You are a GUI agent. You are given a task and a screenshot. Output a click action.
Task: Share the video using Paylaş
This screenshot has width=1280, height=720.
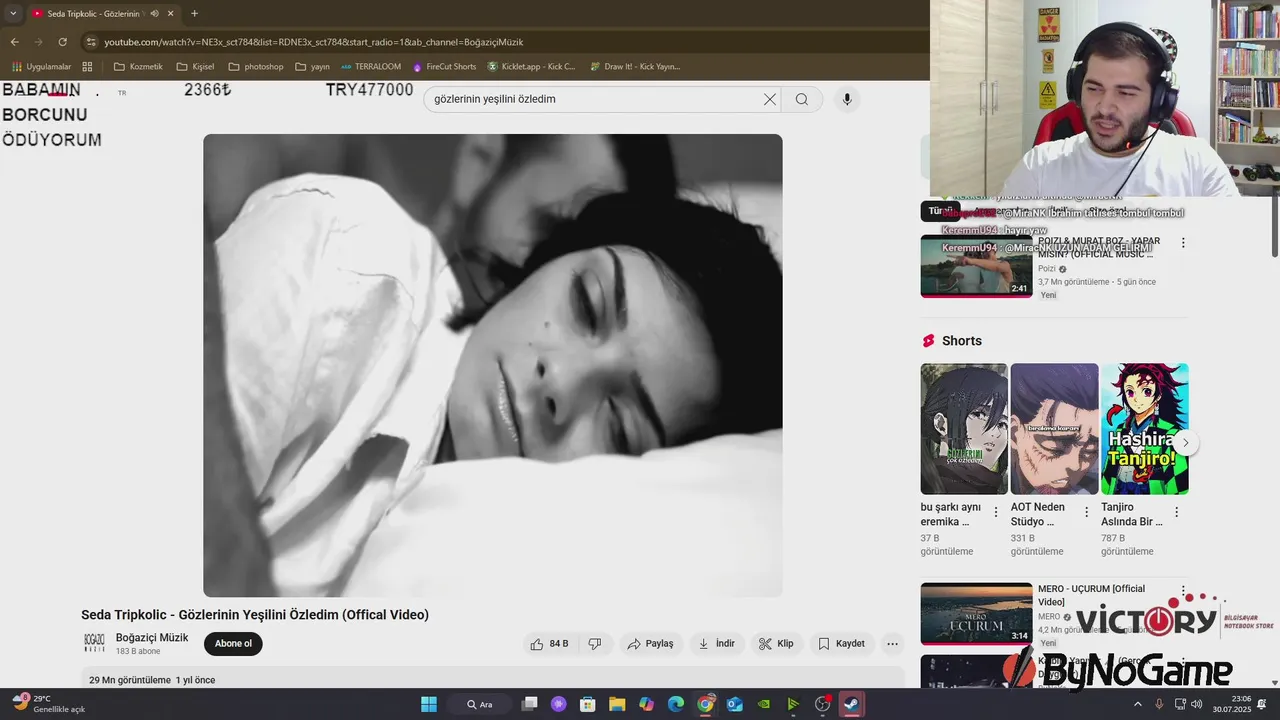(651, 644)
